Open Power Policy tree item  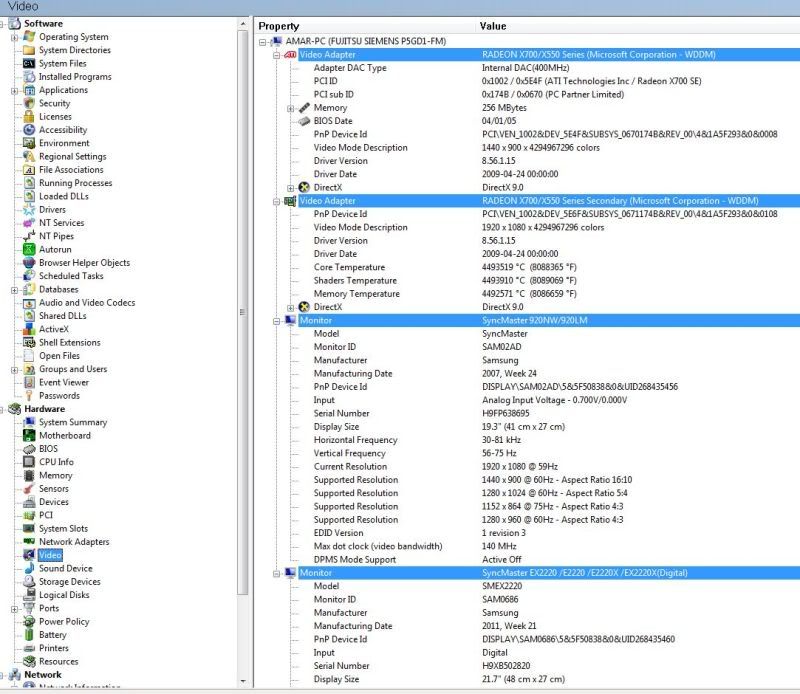coord(64,621)
